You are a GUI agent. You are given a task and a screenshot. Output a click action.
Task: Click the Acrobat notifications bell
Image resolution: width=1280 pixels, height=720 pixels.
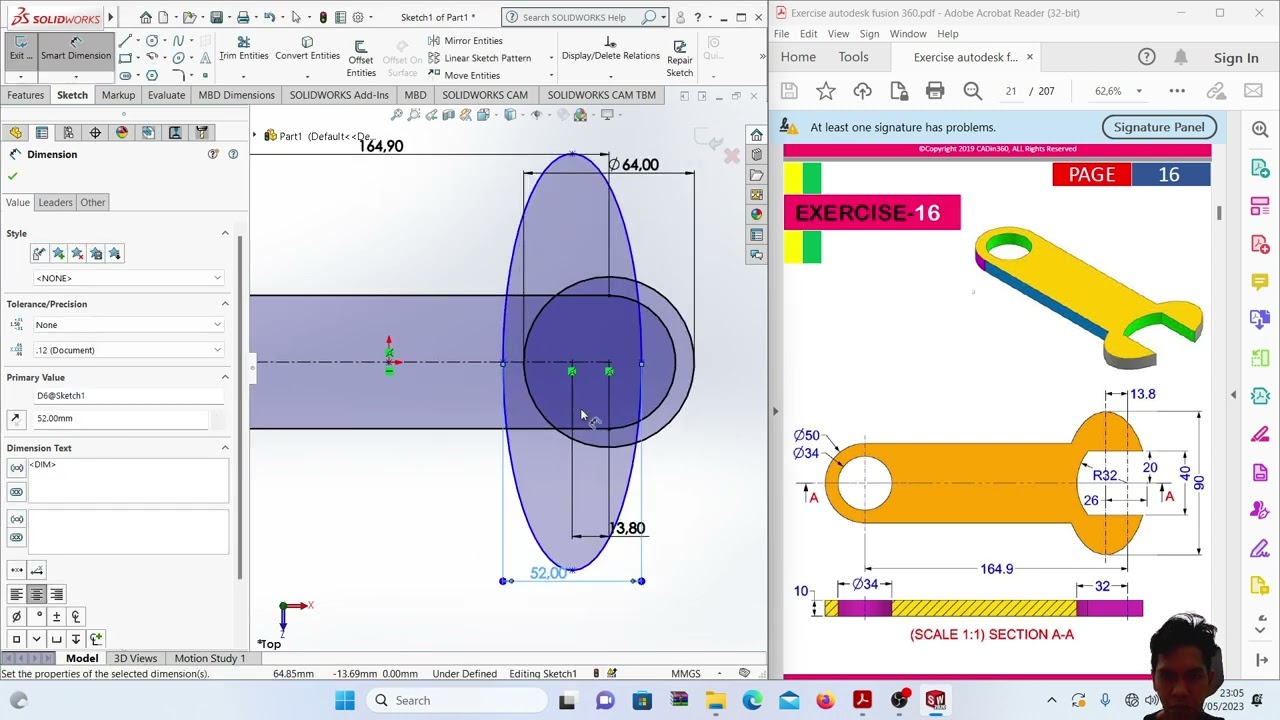(1181, 57)
